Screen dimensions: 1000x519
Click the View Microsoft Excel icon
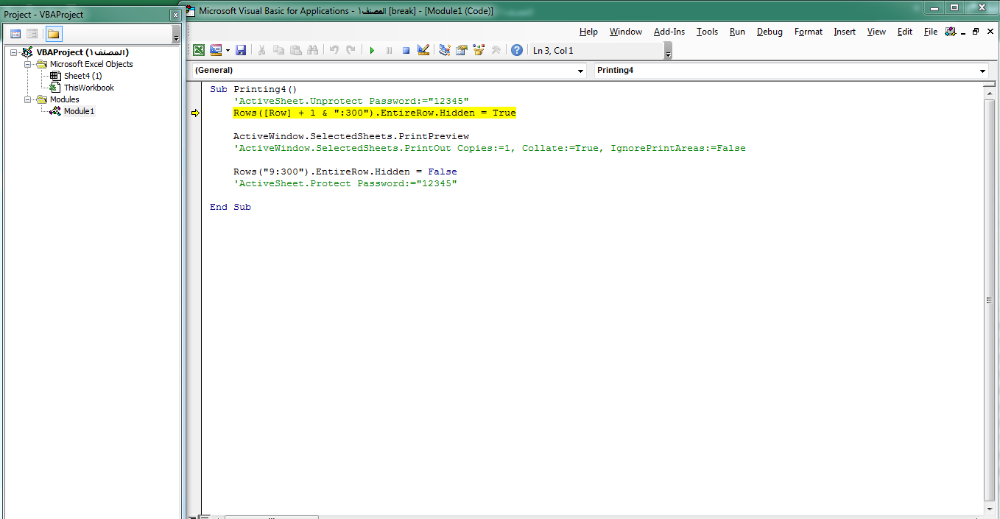199,50
